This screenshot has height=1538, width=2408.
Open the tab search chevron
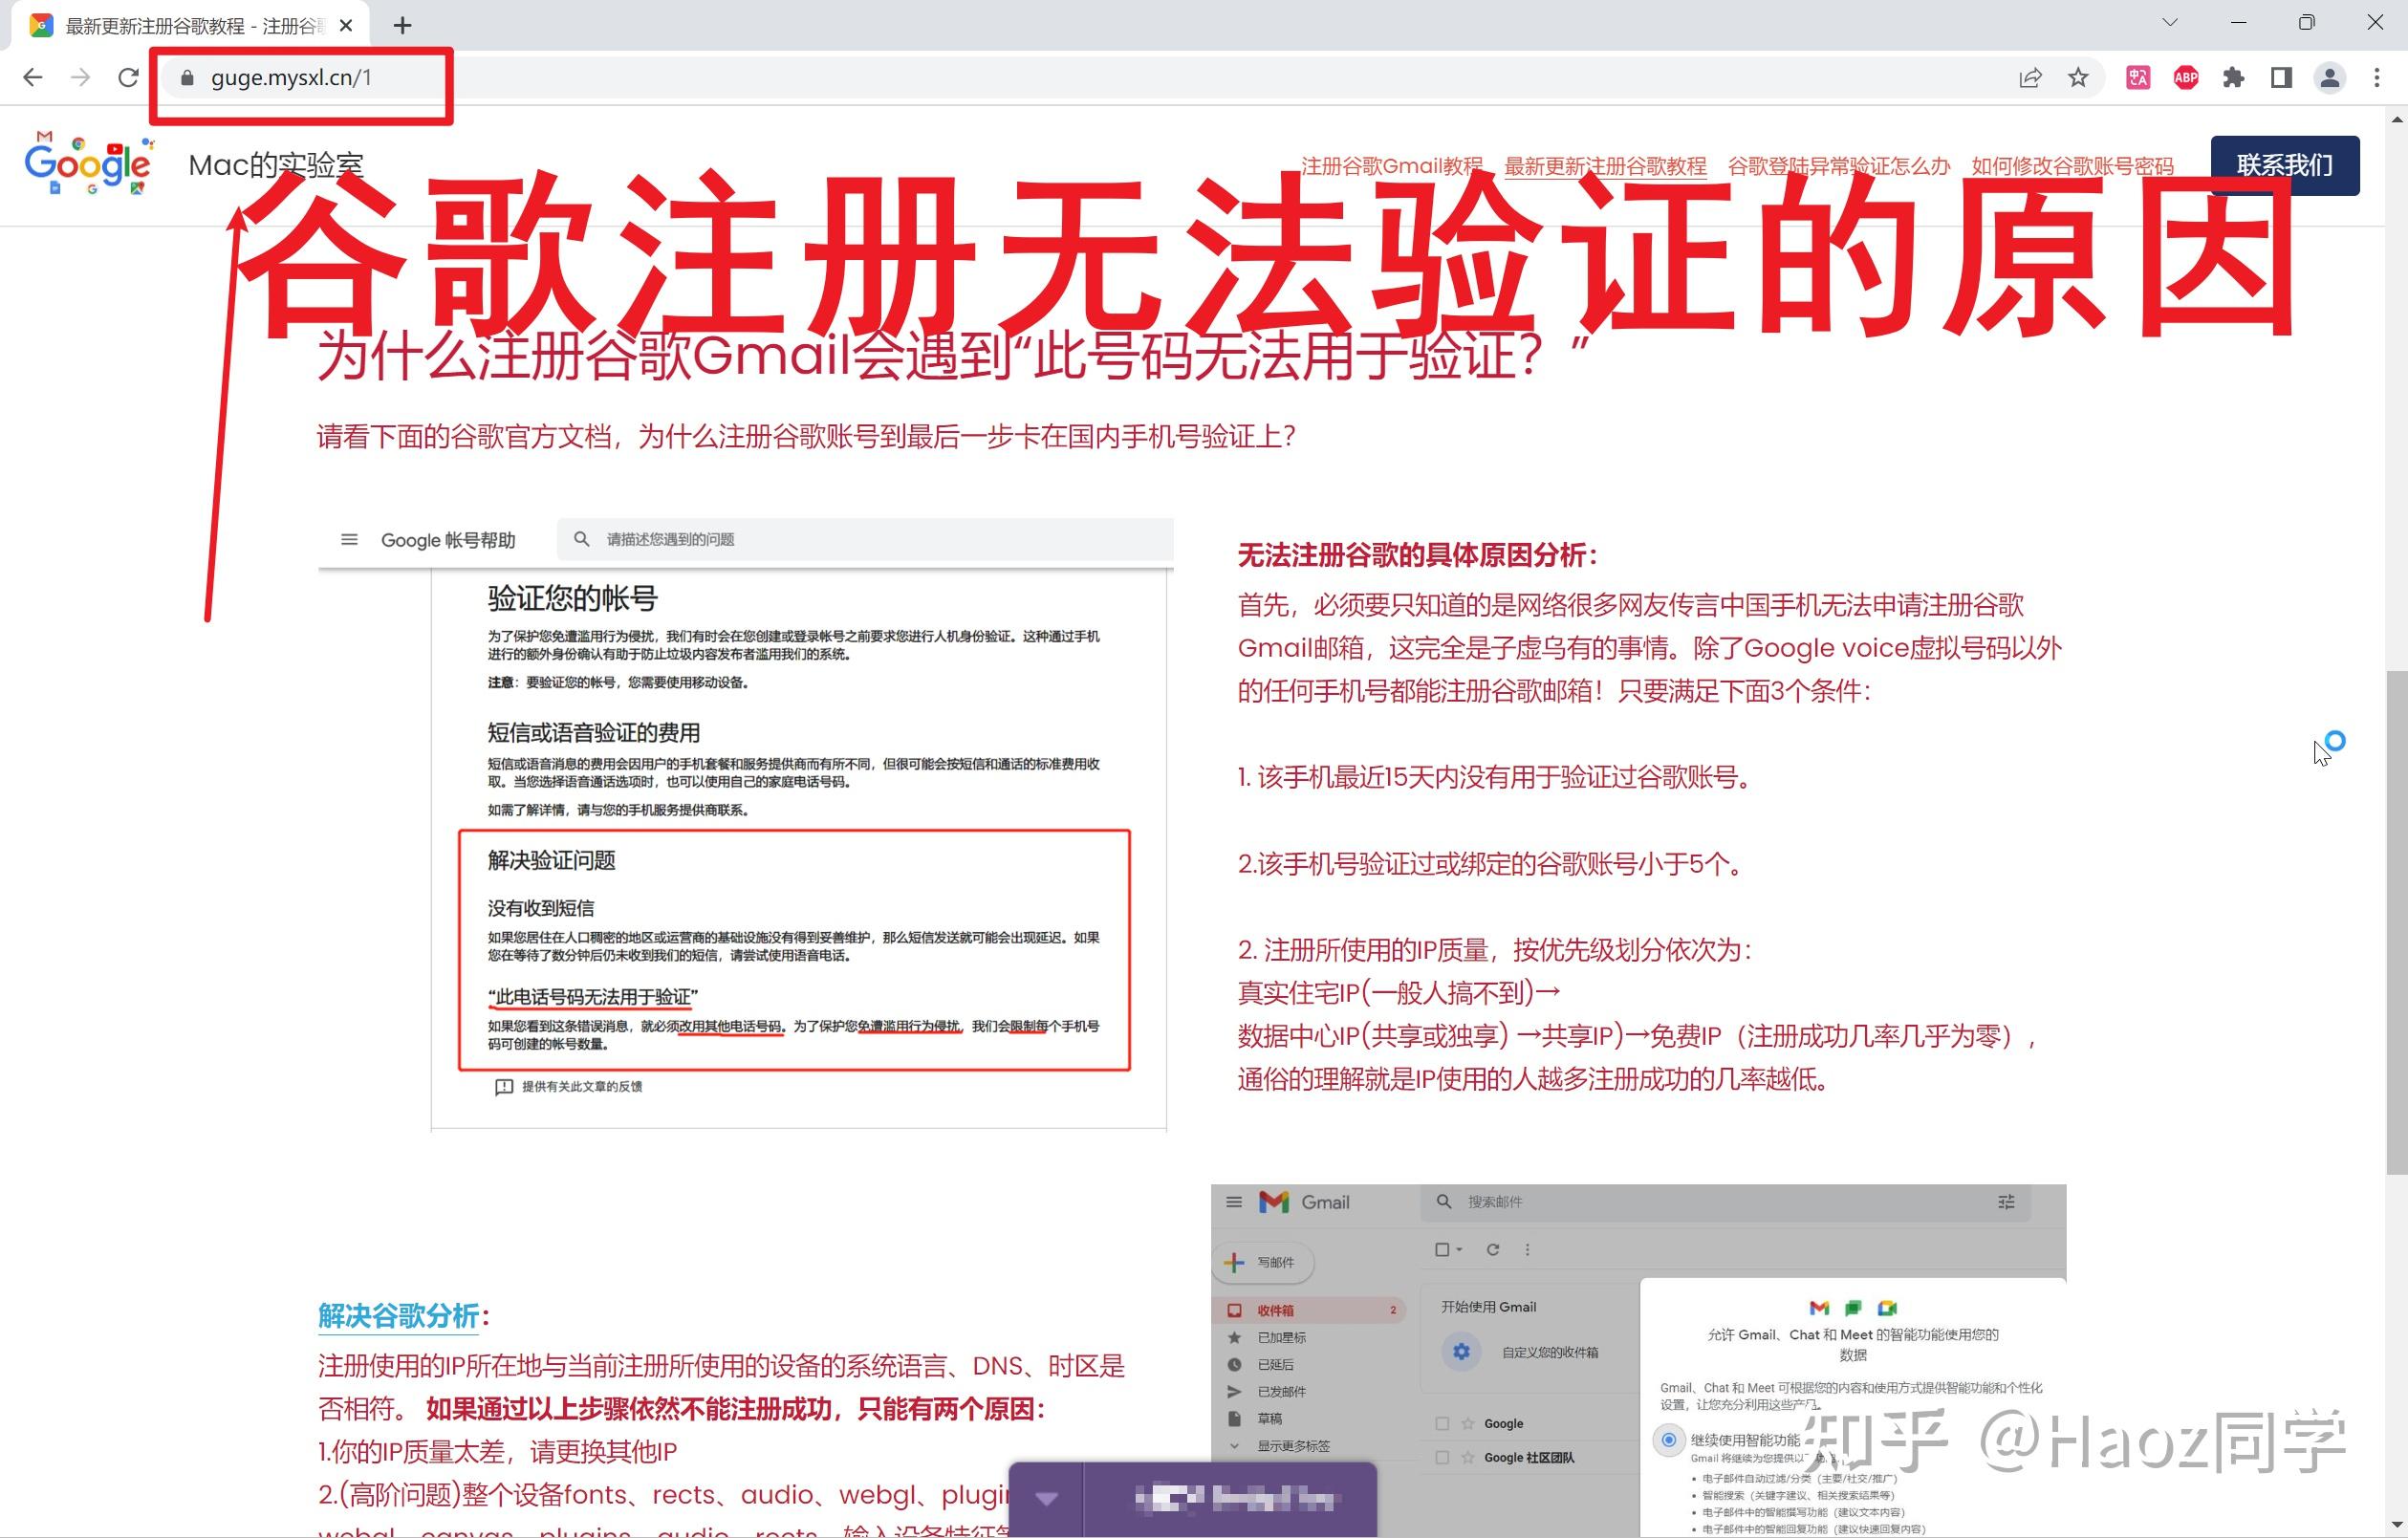point(2170,22)
